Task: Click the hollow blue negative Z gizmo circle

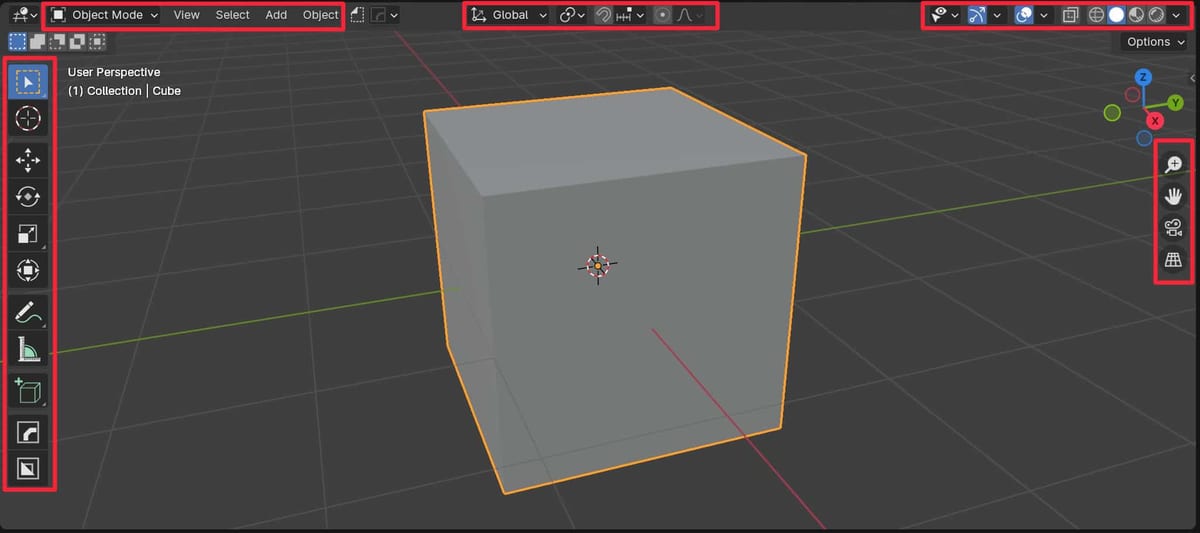Action: point(1144,138)
